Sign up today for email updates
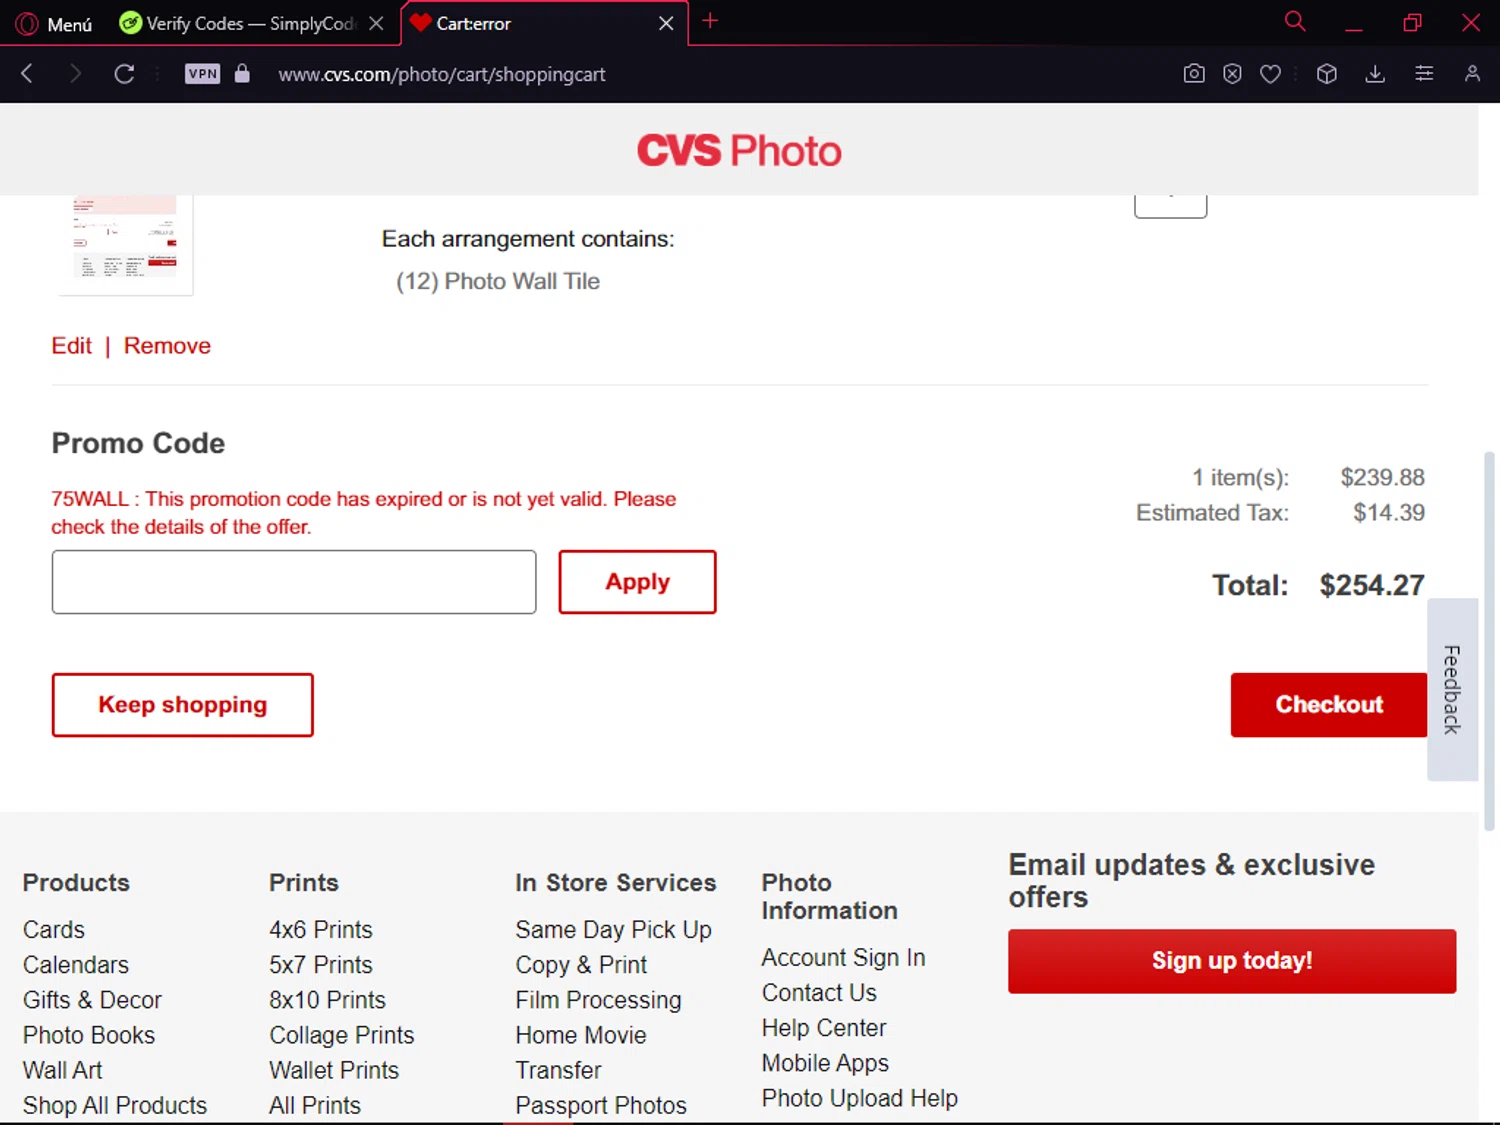 pyautogui.click(x=1232, y=961)
